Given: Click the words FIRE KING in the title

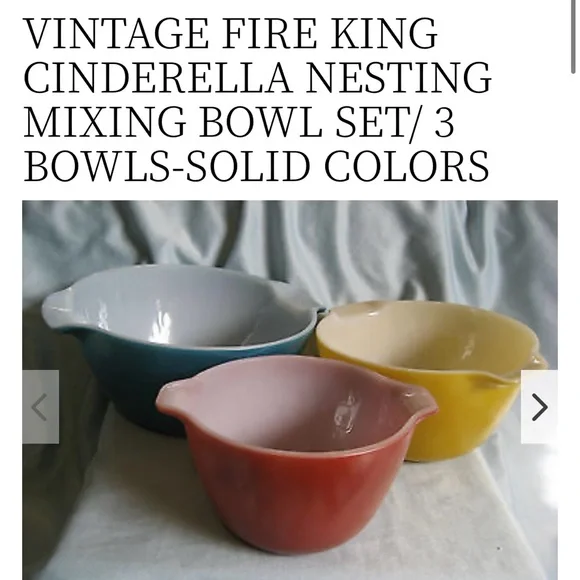Looking at the screenshot, I should coord(330,33).
